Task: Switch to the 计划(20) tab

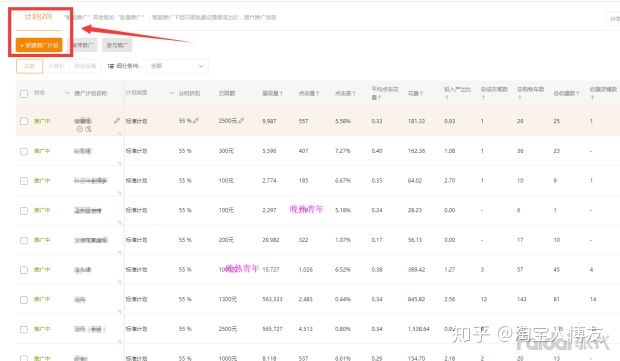Action: (38, 16)
